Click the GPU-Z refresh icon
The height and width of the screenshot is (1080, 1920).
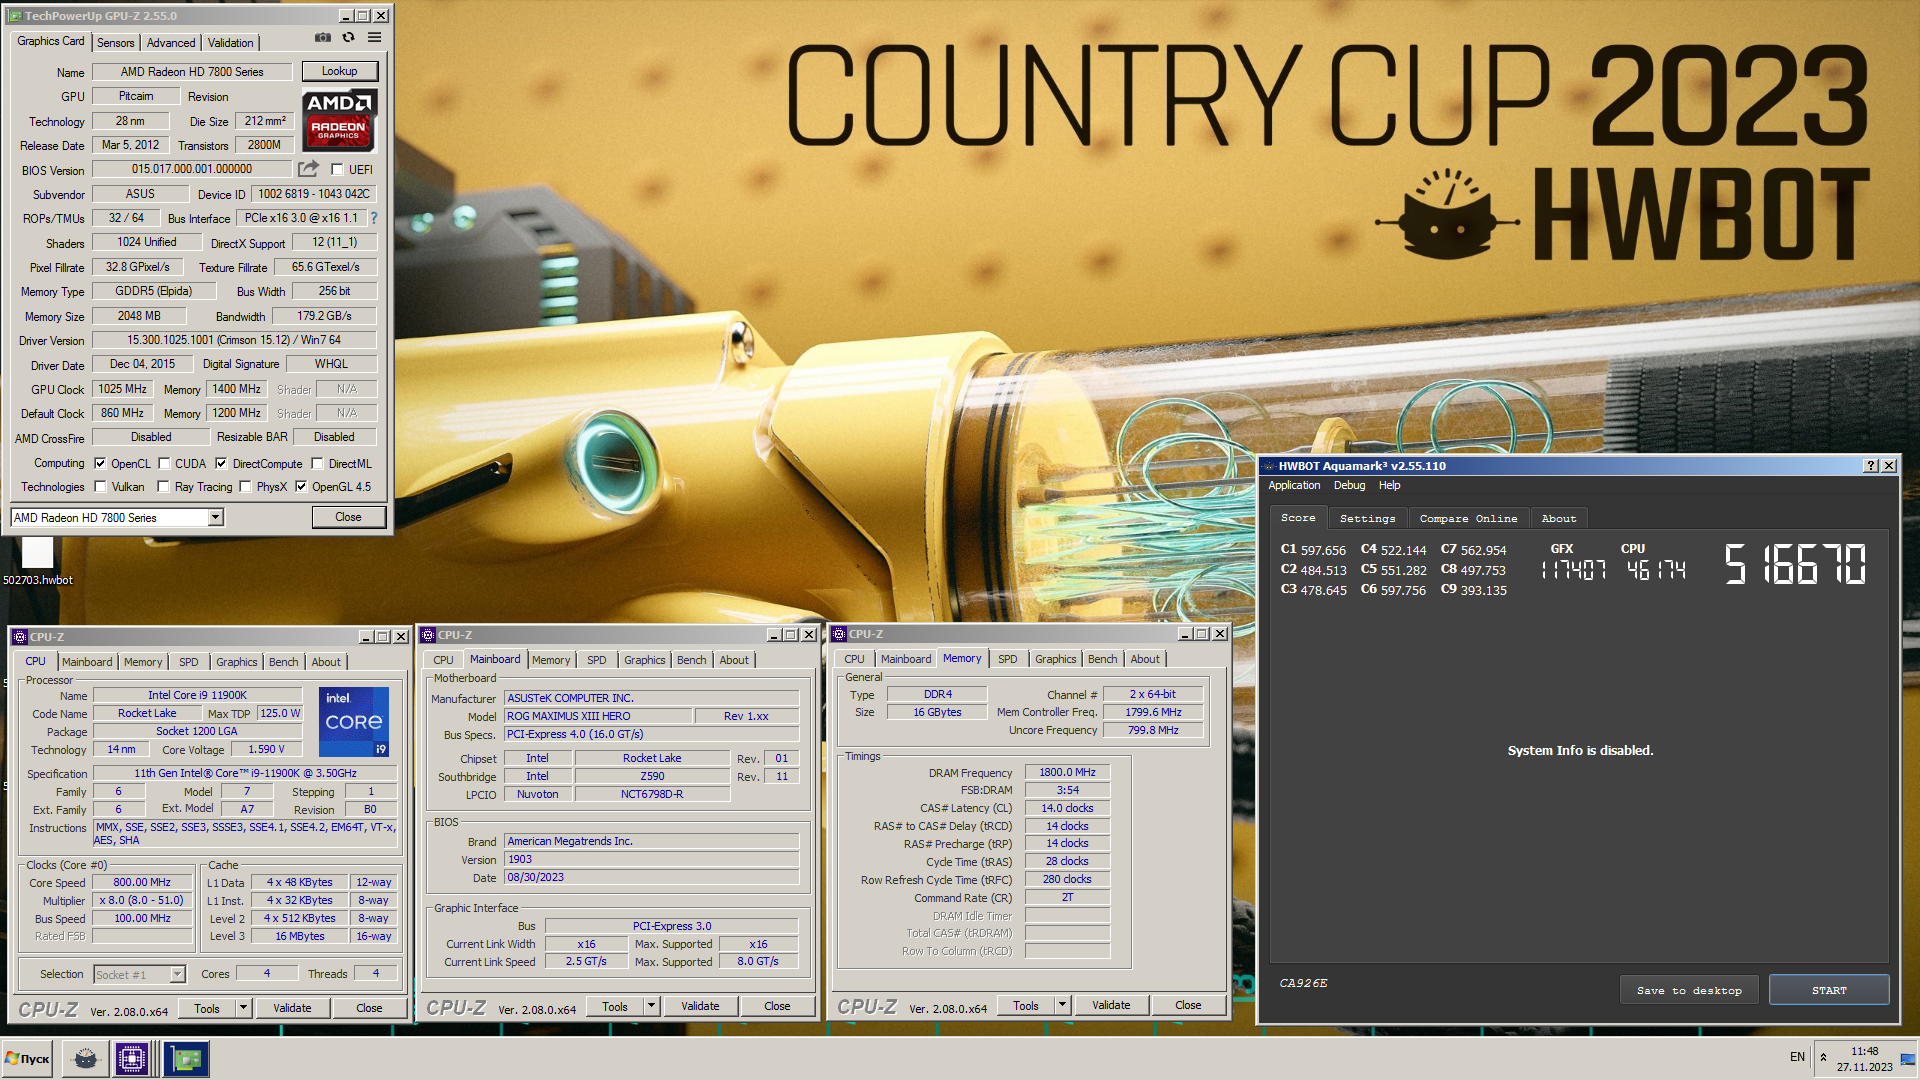point(348,38)
